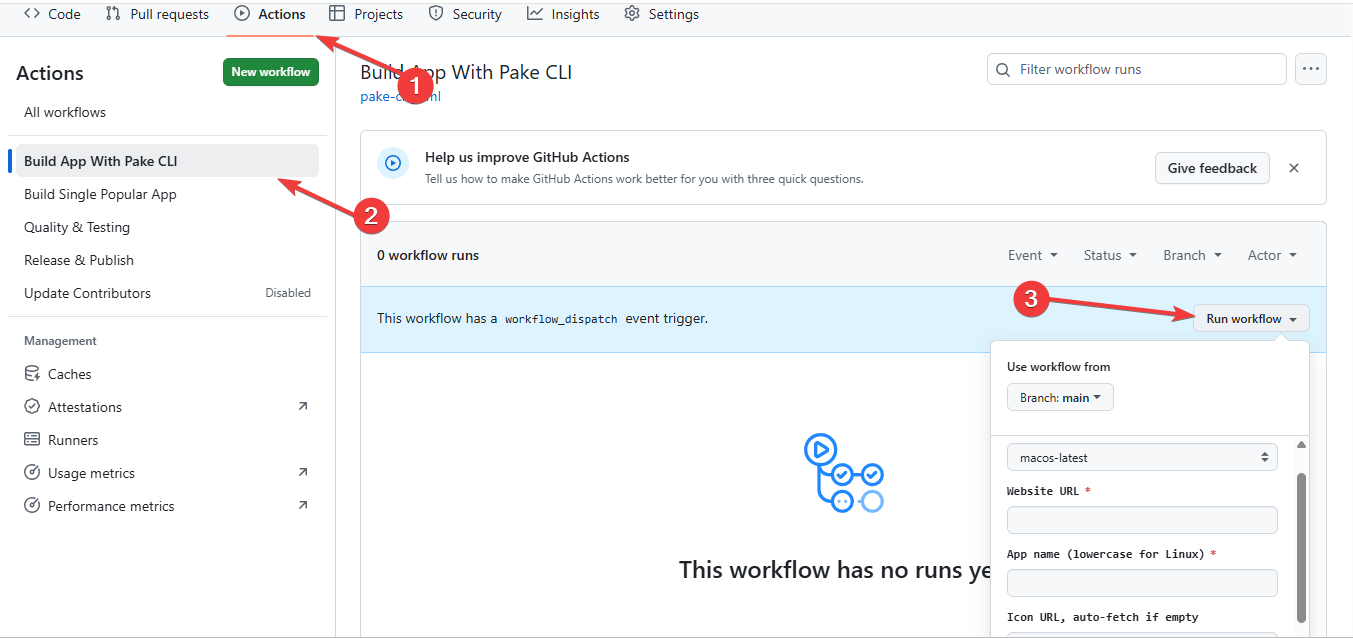This screenshot has width=1353, height=638.
Task: Select the macos-latest runner option
Action: (x=1142, y=455)
